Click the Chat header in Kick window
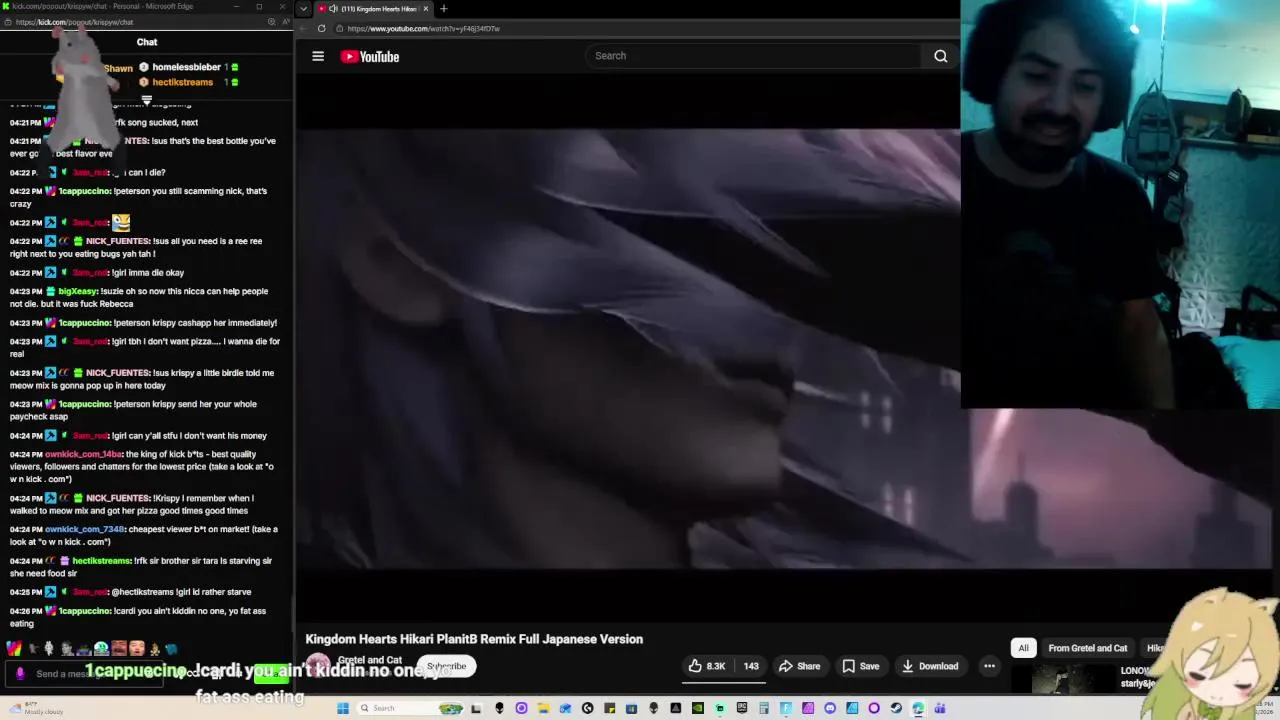 tap(147, 42)
